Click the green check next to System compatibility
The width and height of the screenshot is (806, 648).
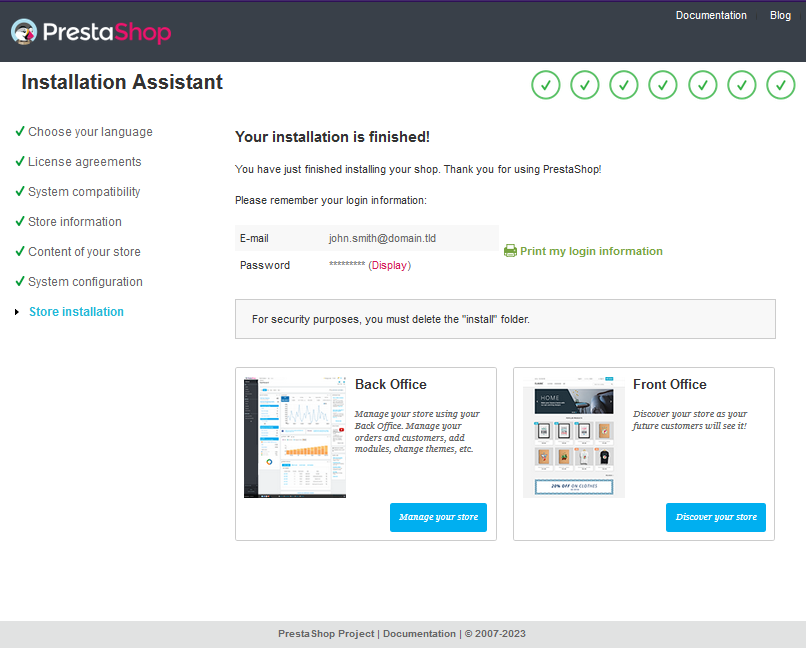(x=19, y=191)
